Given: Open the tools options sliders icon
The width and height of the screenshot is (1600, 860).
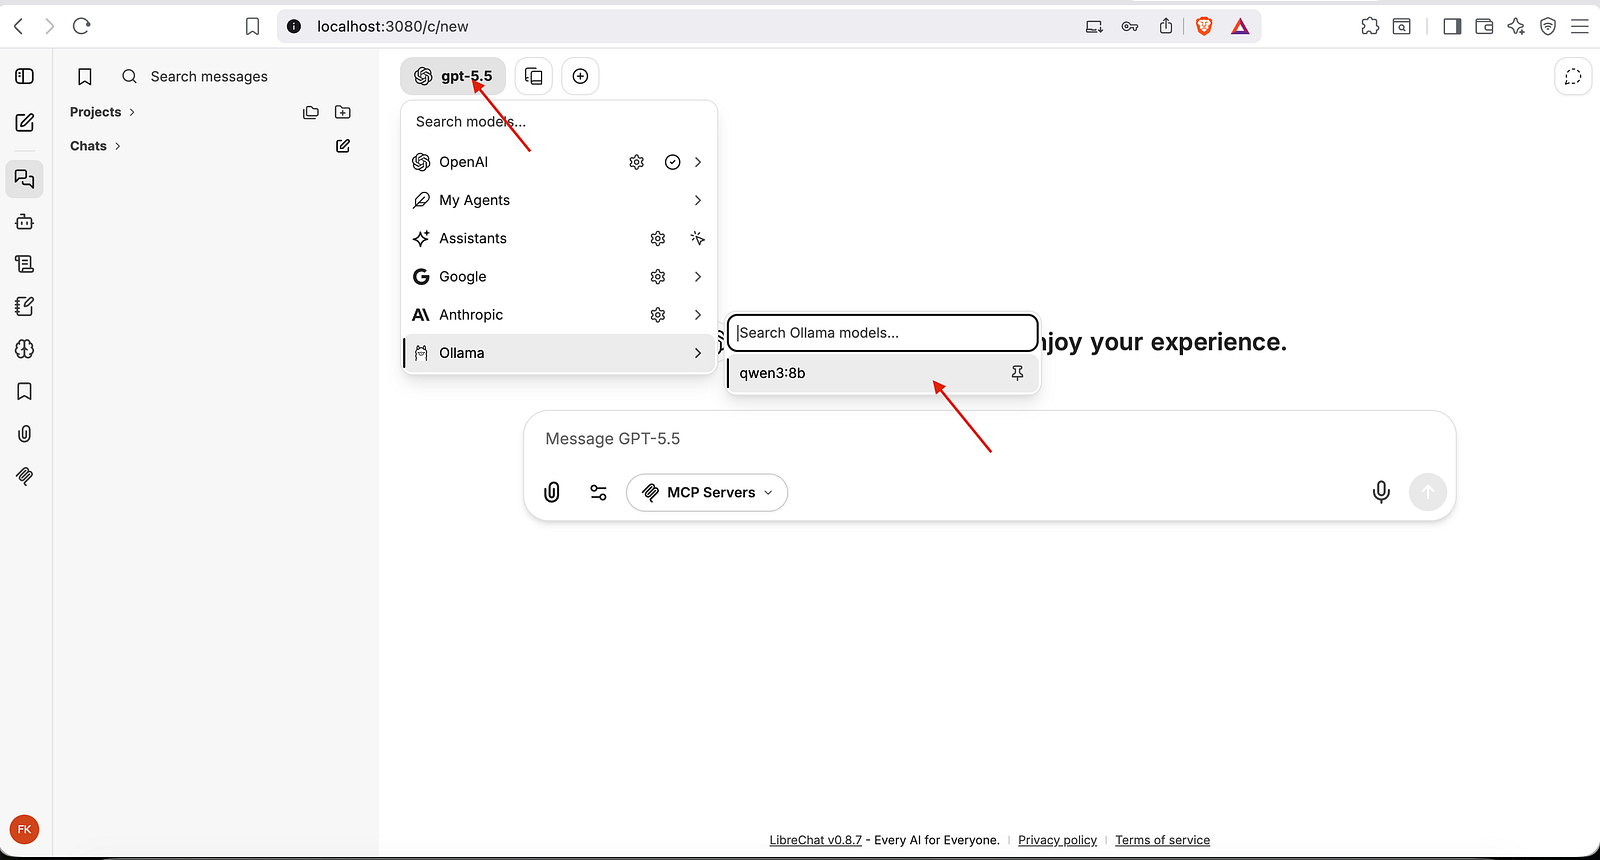Looking at the screenshot, I should (598, 492).
